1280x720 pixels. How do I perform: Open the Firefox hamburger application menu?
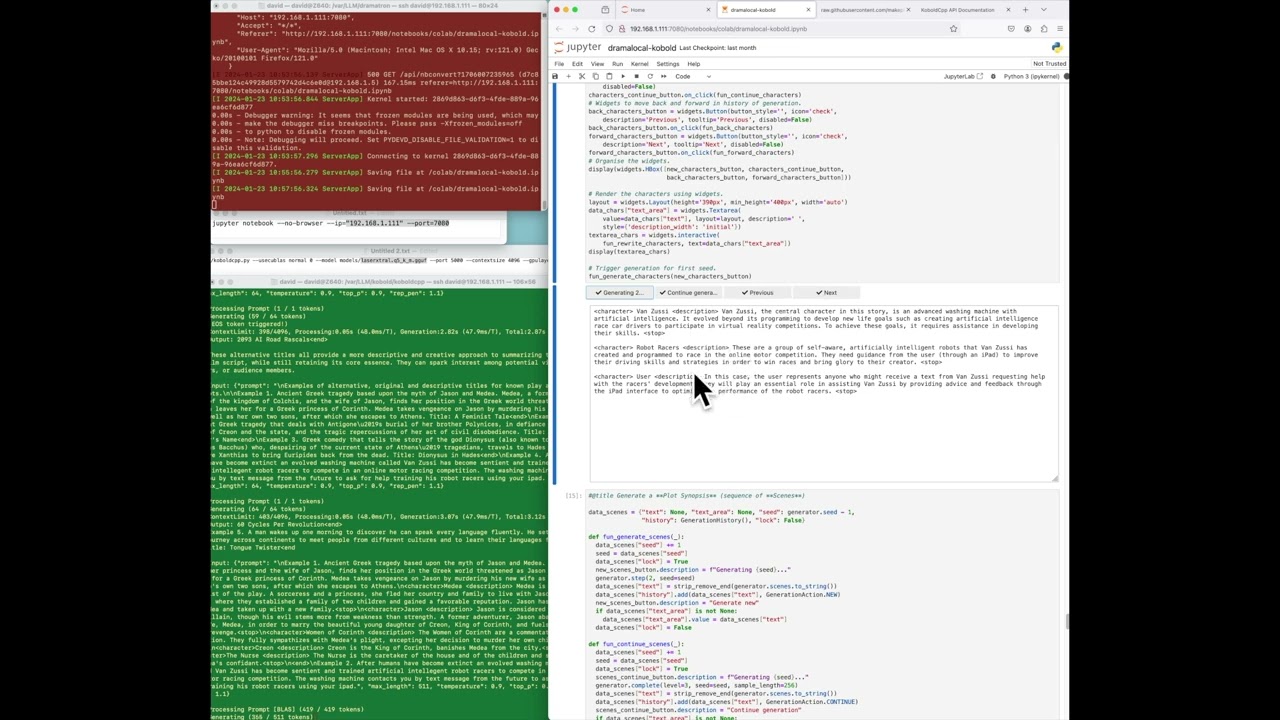[1059, 29]
